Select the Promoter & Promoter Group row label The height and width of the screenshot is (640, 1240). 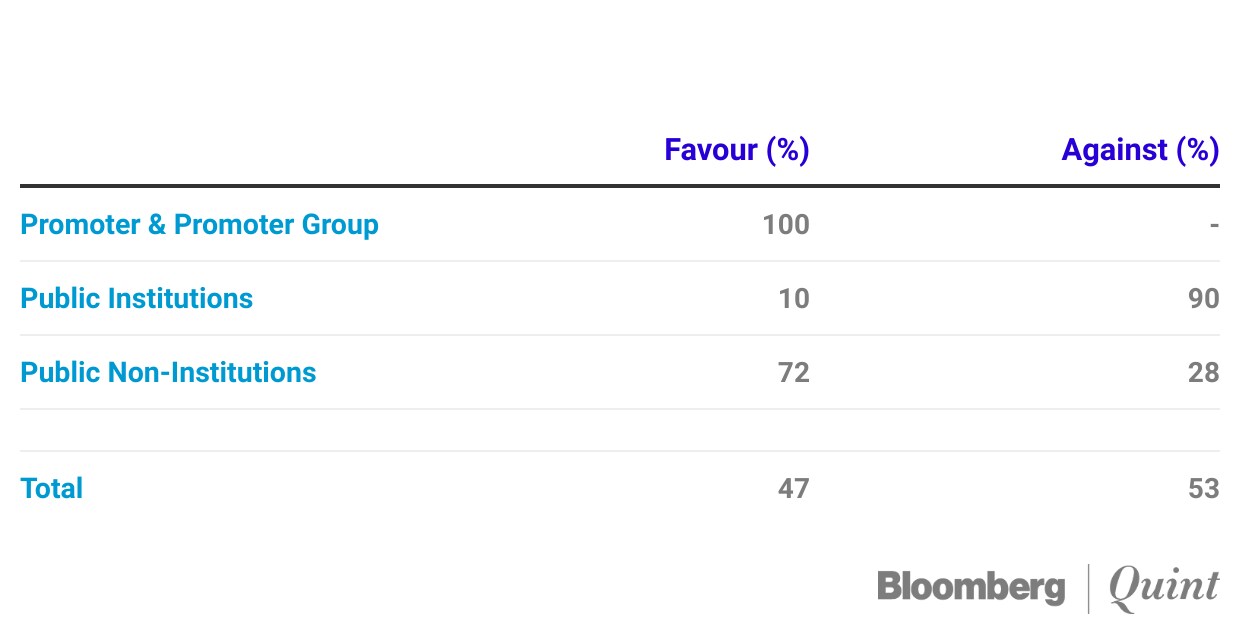[x=199, y=224]
